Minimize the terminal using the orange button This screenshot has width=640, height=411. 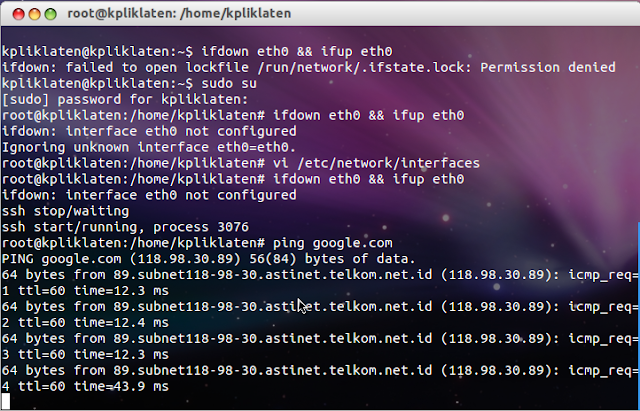(x=34, y=14)
